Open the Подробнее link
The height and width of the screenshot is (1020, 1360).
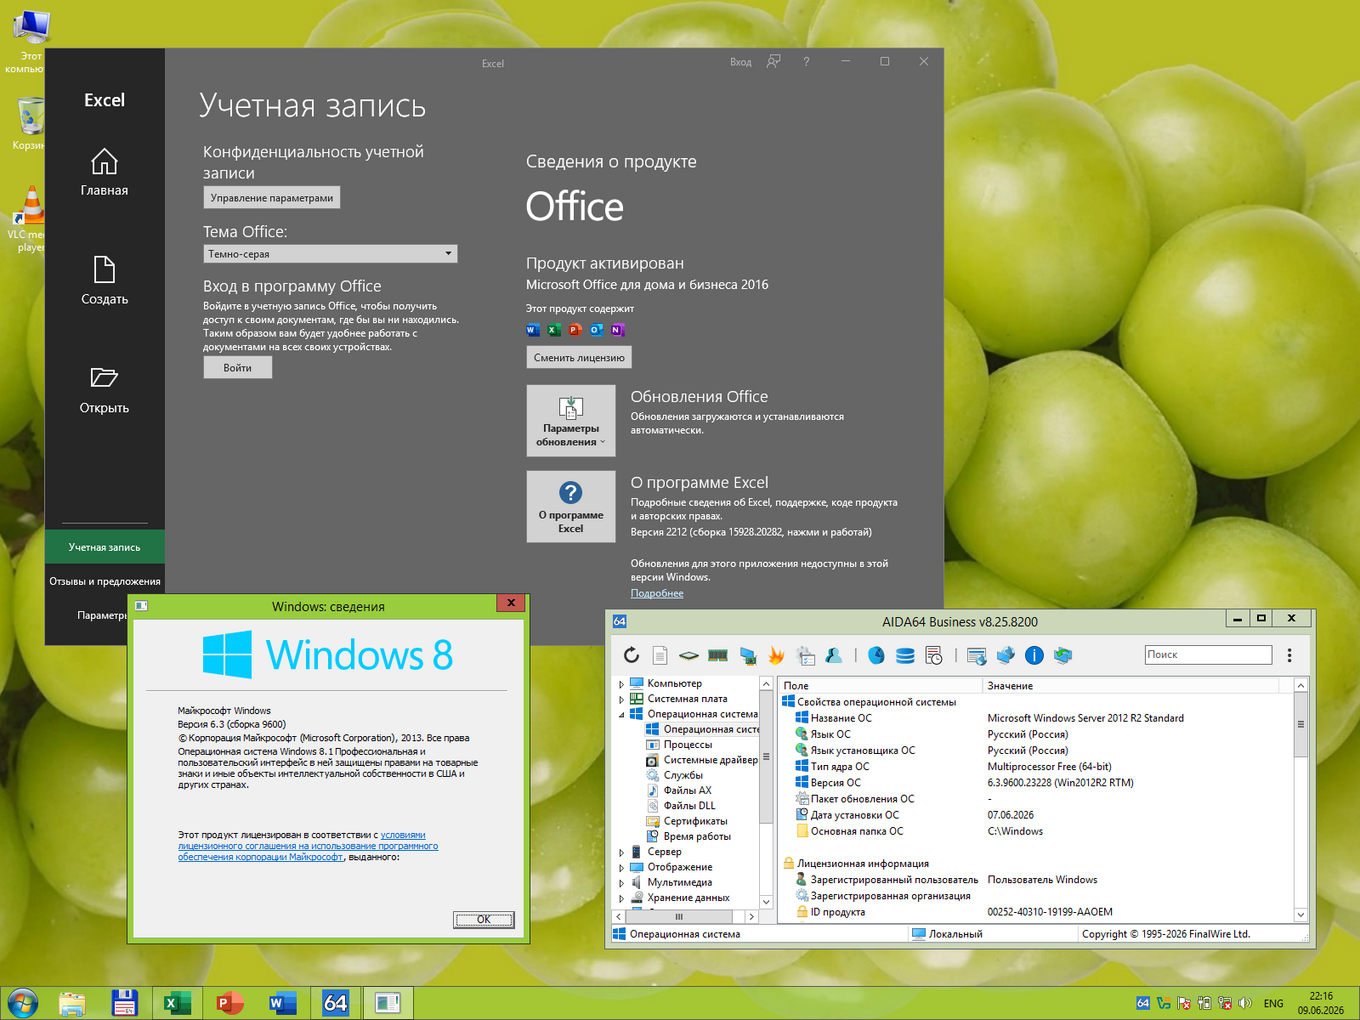pos(657,593)
